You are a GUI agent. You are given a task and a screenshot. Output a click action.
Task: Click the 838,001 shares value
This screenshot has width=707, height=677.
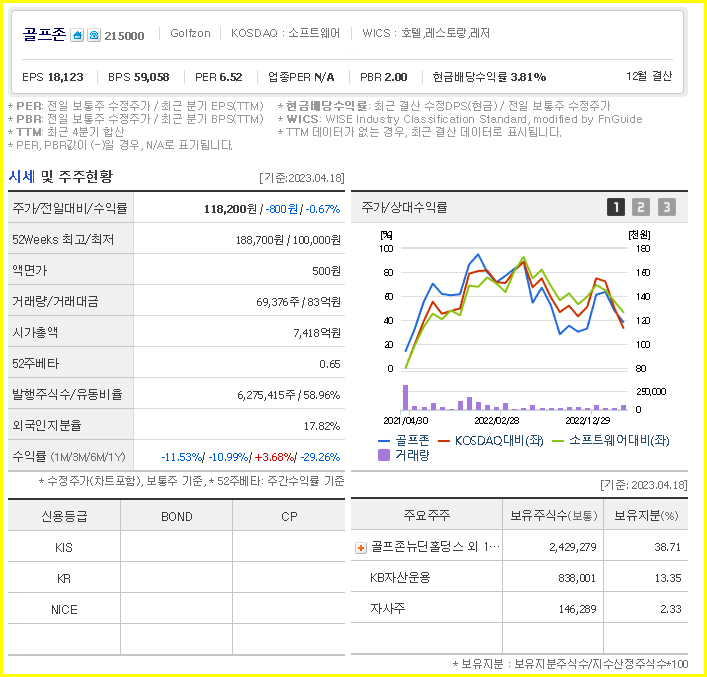click(577, 578)
